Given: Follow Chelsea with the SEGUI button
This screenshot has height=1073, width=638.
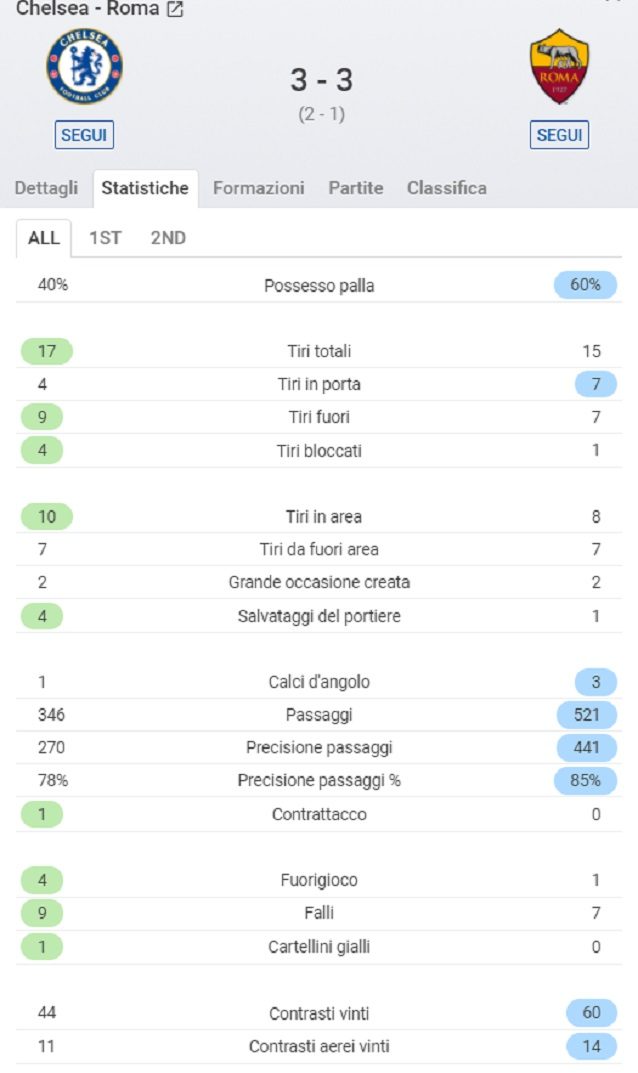Looking at the screenshot, I should coord(84,135).
